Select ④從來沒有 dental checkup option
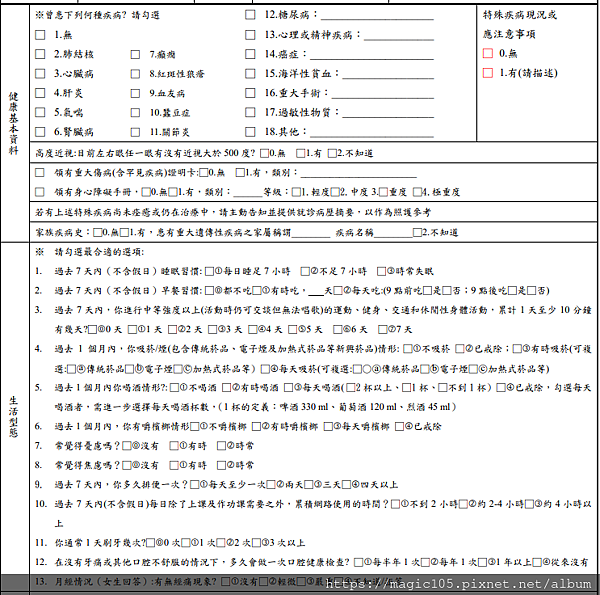Screen dimensions: 600x595 click(537, 562)
